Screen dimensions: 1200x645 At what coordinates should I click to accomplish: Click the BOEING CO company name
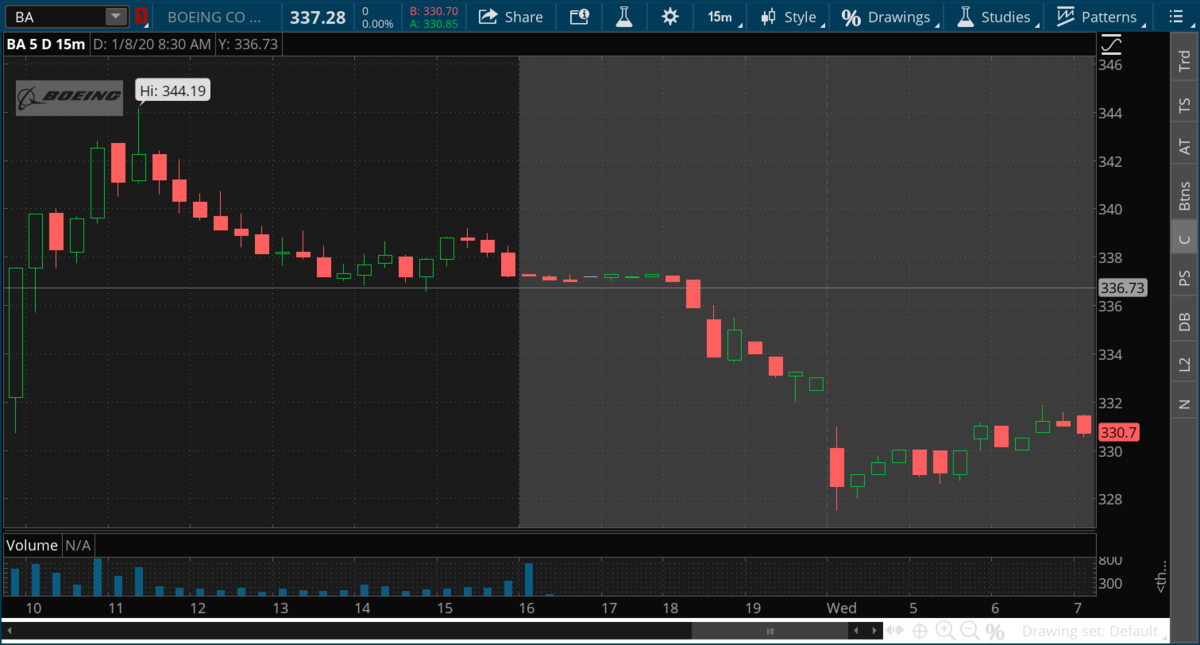[x=214, y=17]
